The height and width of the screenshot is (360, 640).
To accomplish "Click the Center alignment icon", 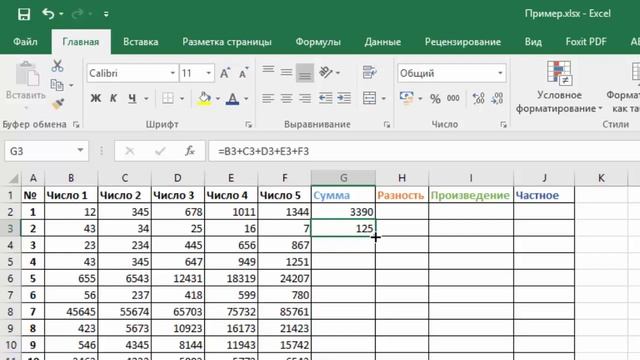I will [287, 98].
